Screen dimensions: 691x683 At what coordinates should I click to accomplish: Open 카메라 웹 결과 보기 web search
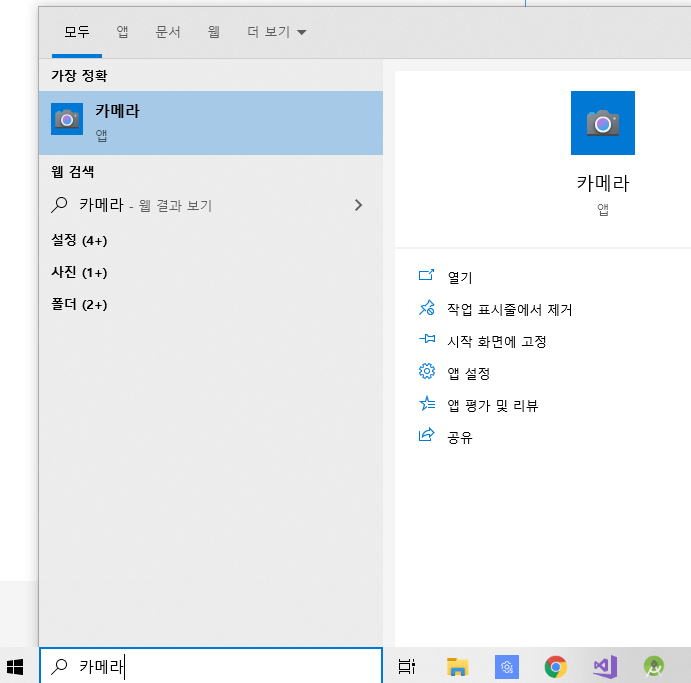pos(211,205)
